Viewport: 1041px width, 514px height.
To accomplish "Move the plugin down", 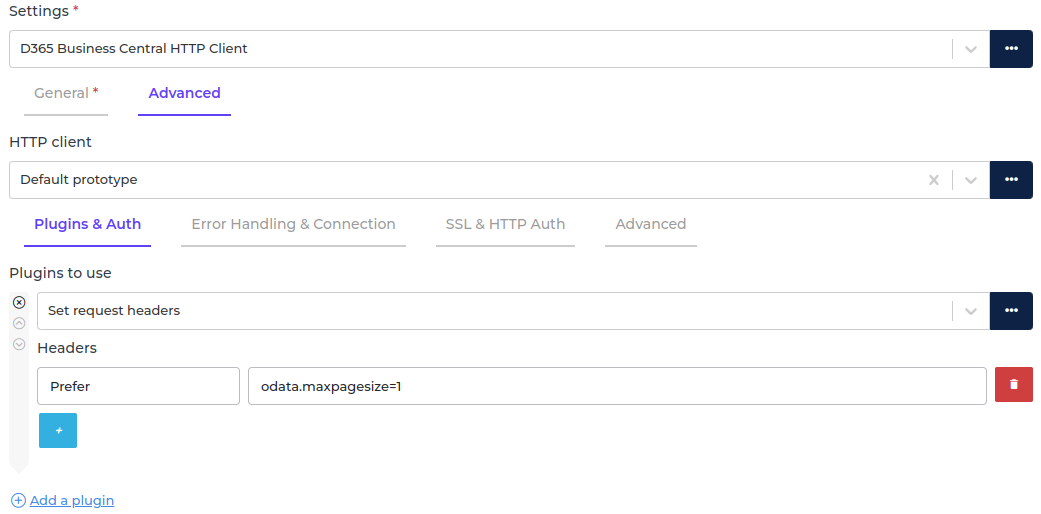I will [19, 344].
